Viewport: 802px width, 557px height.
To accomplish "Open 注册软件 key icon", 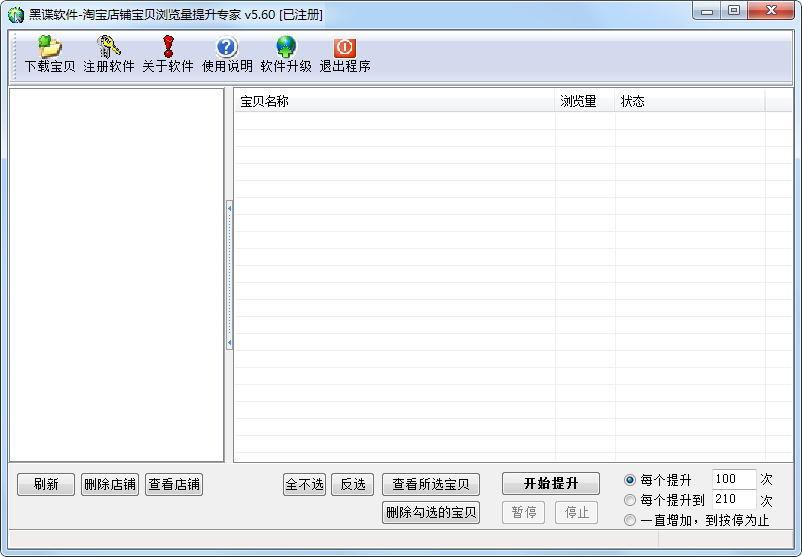I will (108, 47).
